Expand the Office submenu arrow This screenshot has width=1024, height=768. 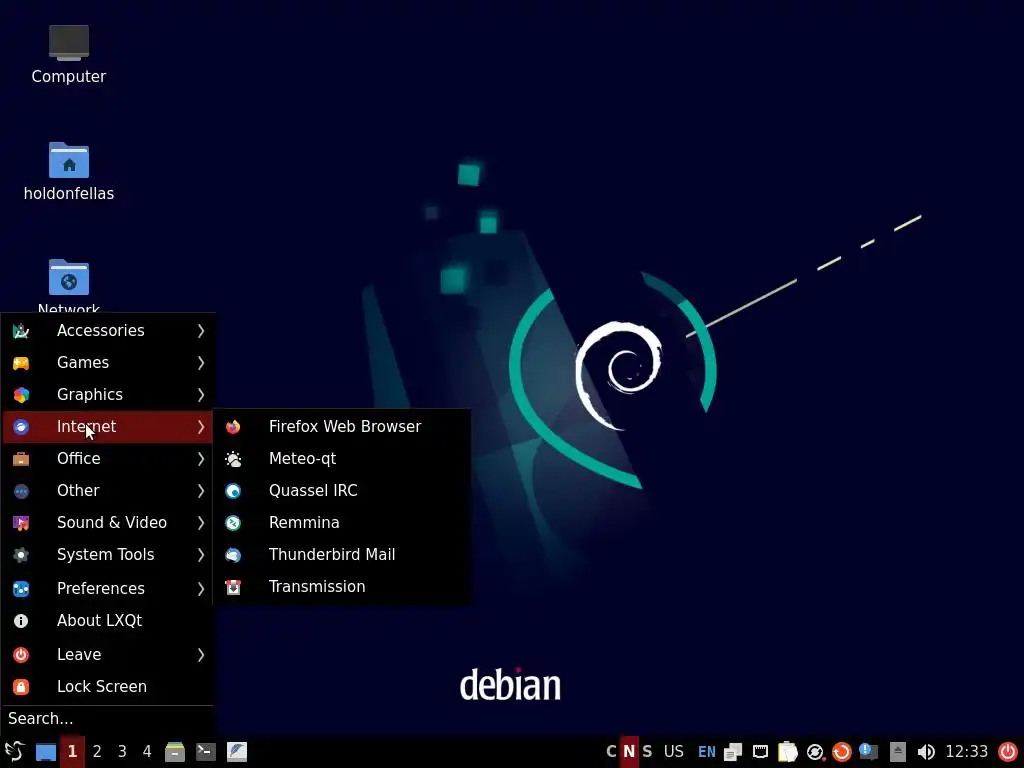(201, 458)
